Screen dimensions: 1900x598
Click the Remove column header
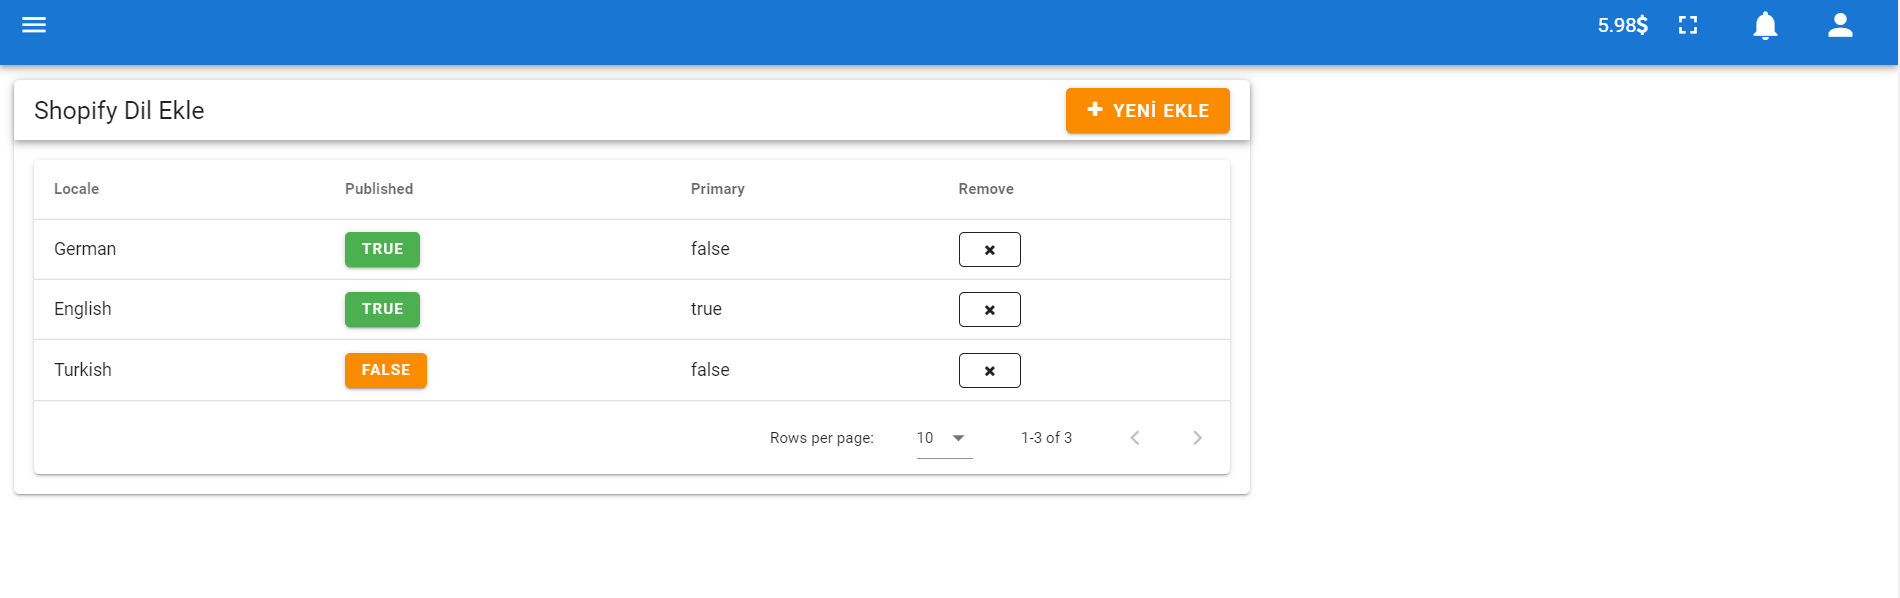click(986, 189)
